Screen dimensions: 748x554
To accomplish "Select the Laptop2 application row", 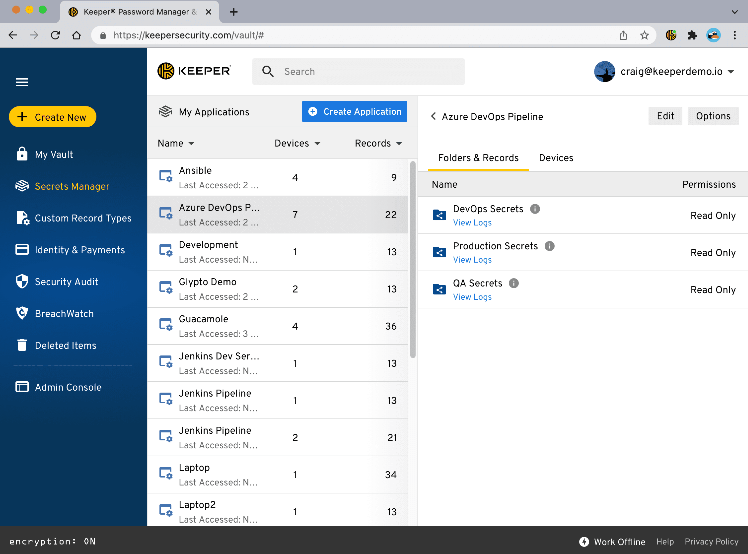I will tap(278, 510).
